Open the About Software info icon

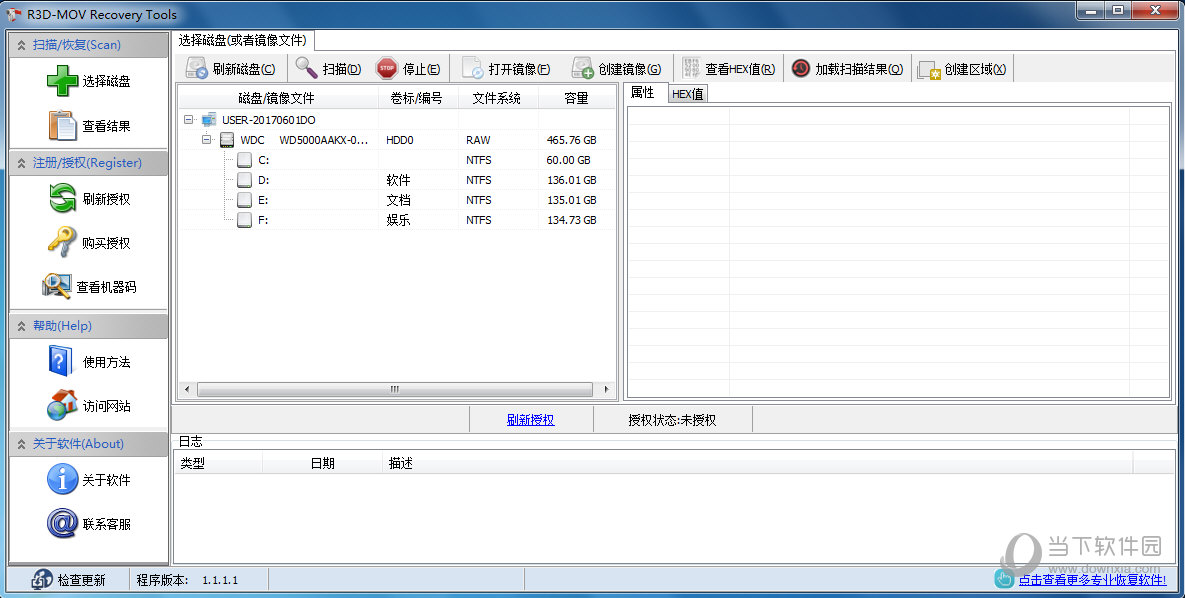tap(62, 479)
